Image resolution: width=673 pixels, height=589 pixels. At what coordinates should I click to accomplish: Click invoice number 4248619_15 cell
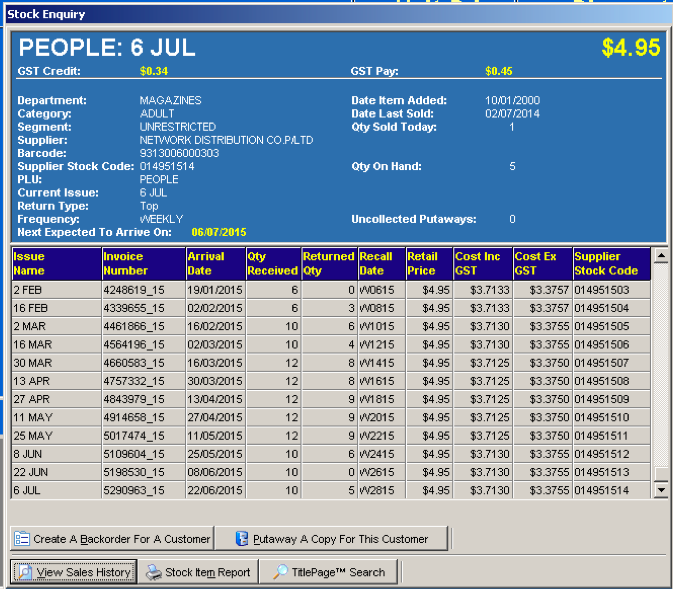tap(142, 289)
